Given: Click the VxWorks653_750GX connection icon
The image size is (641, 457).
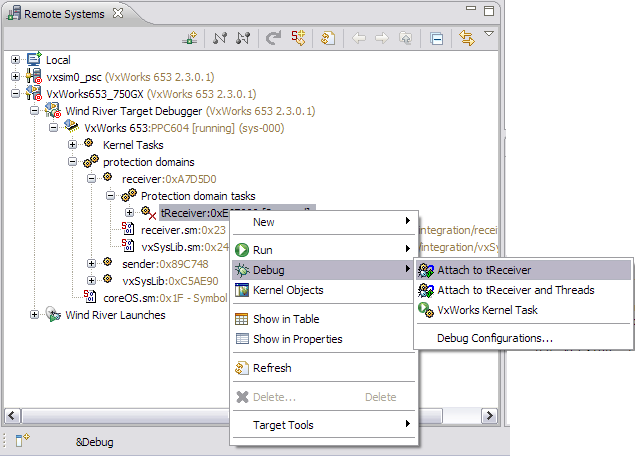Looking at the screenshot, I should (x=34, y=93).
